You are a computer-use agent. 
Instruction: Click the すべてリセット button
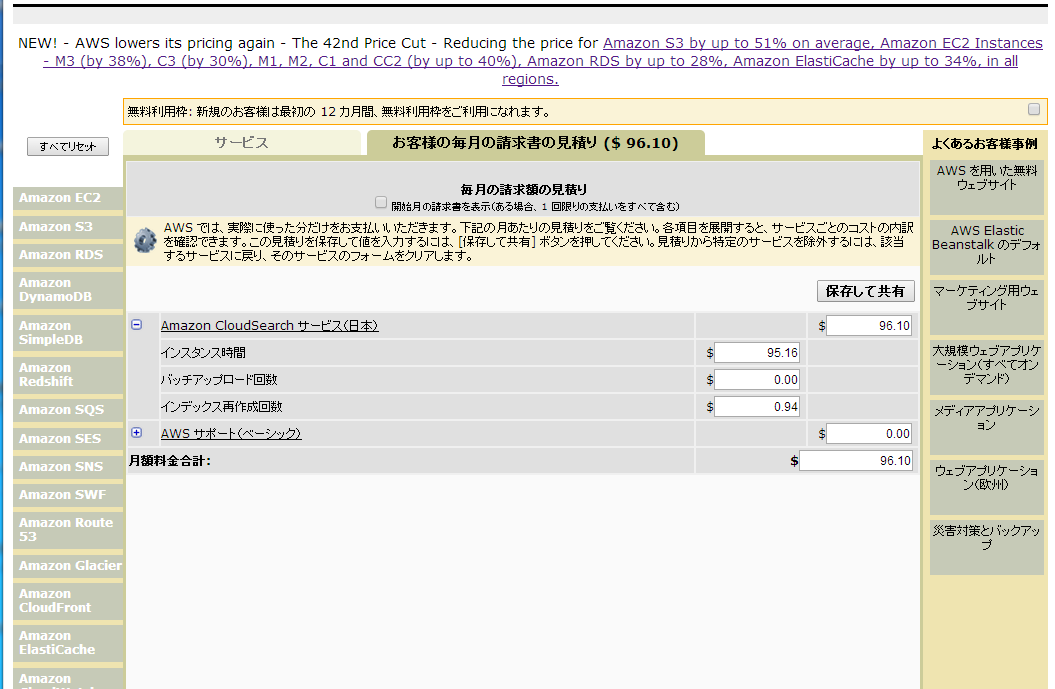pos(68,146)
